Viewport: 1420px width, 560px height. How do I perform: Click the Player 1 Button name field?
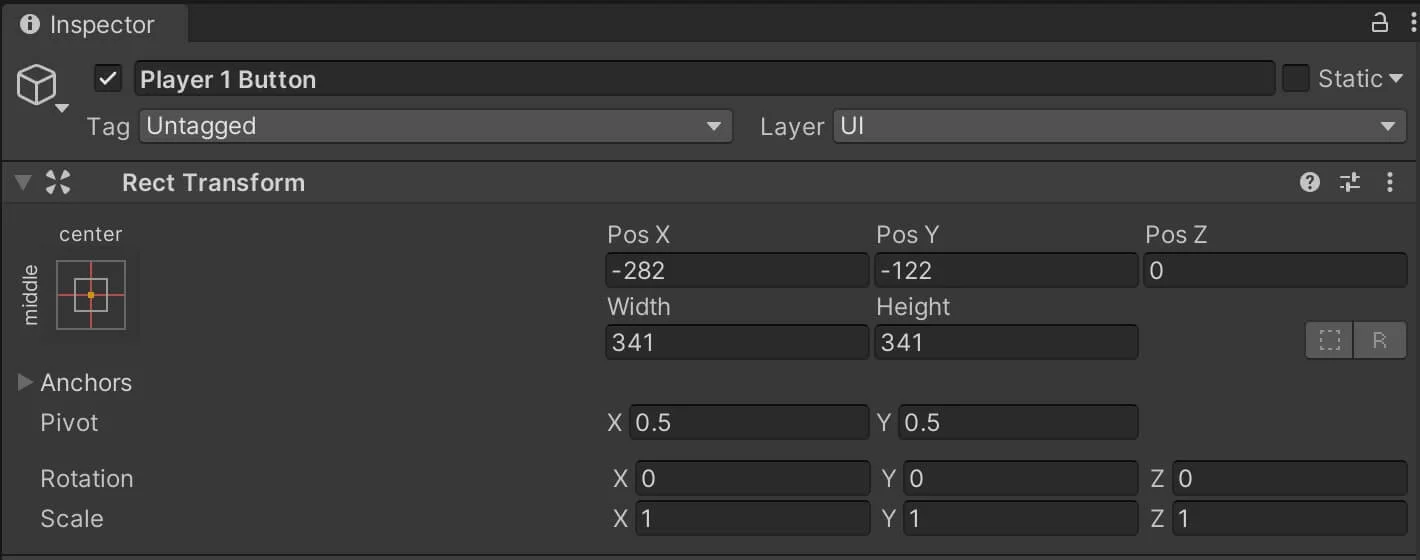tap(705, 79)
